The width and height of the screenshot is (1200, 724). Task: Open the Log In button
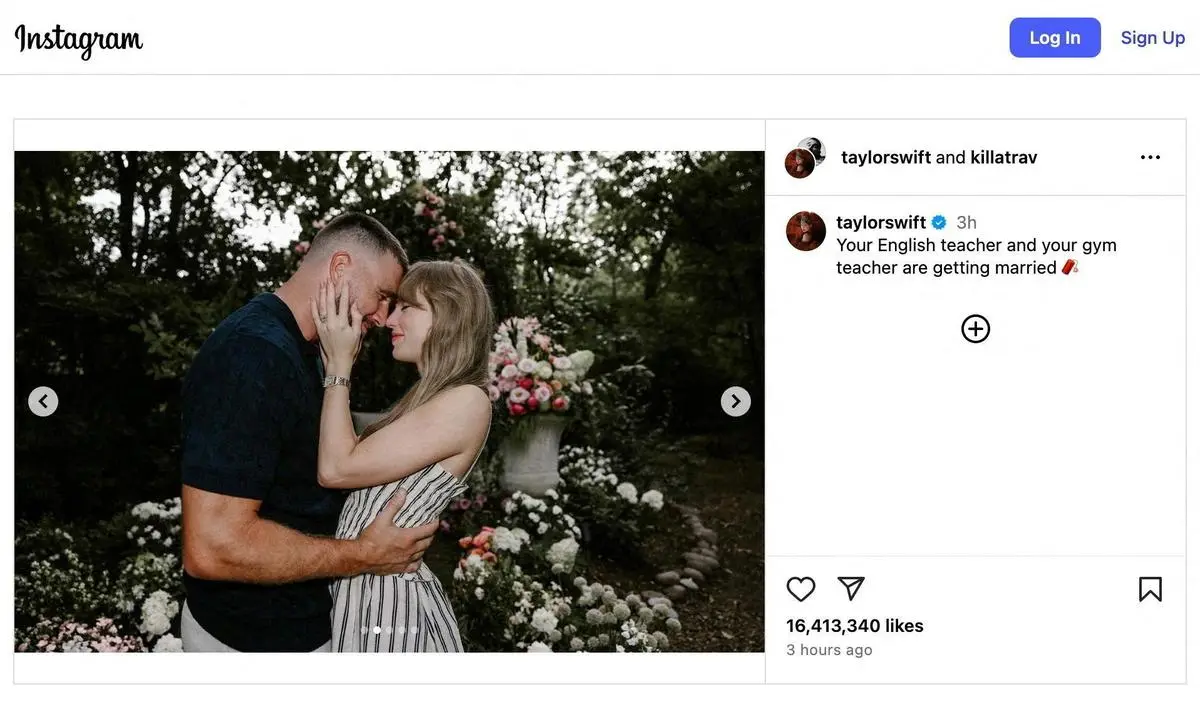point(1055,37)
